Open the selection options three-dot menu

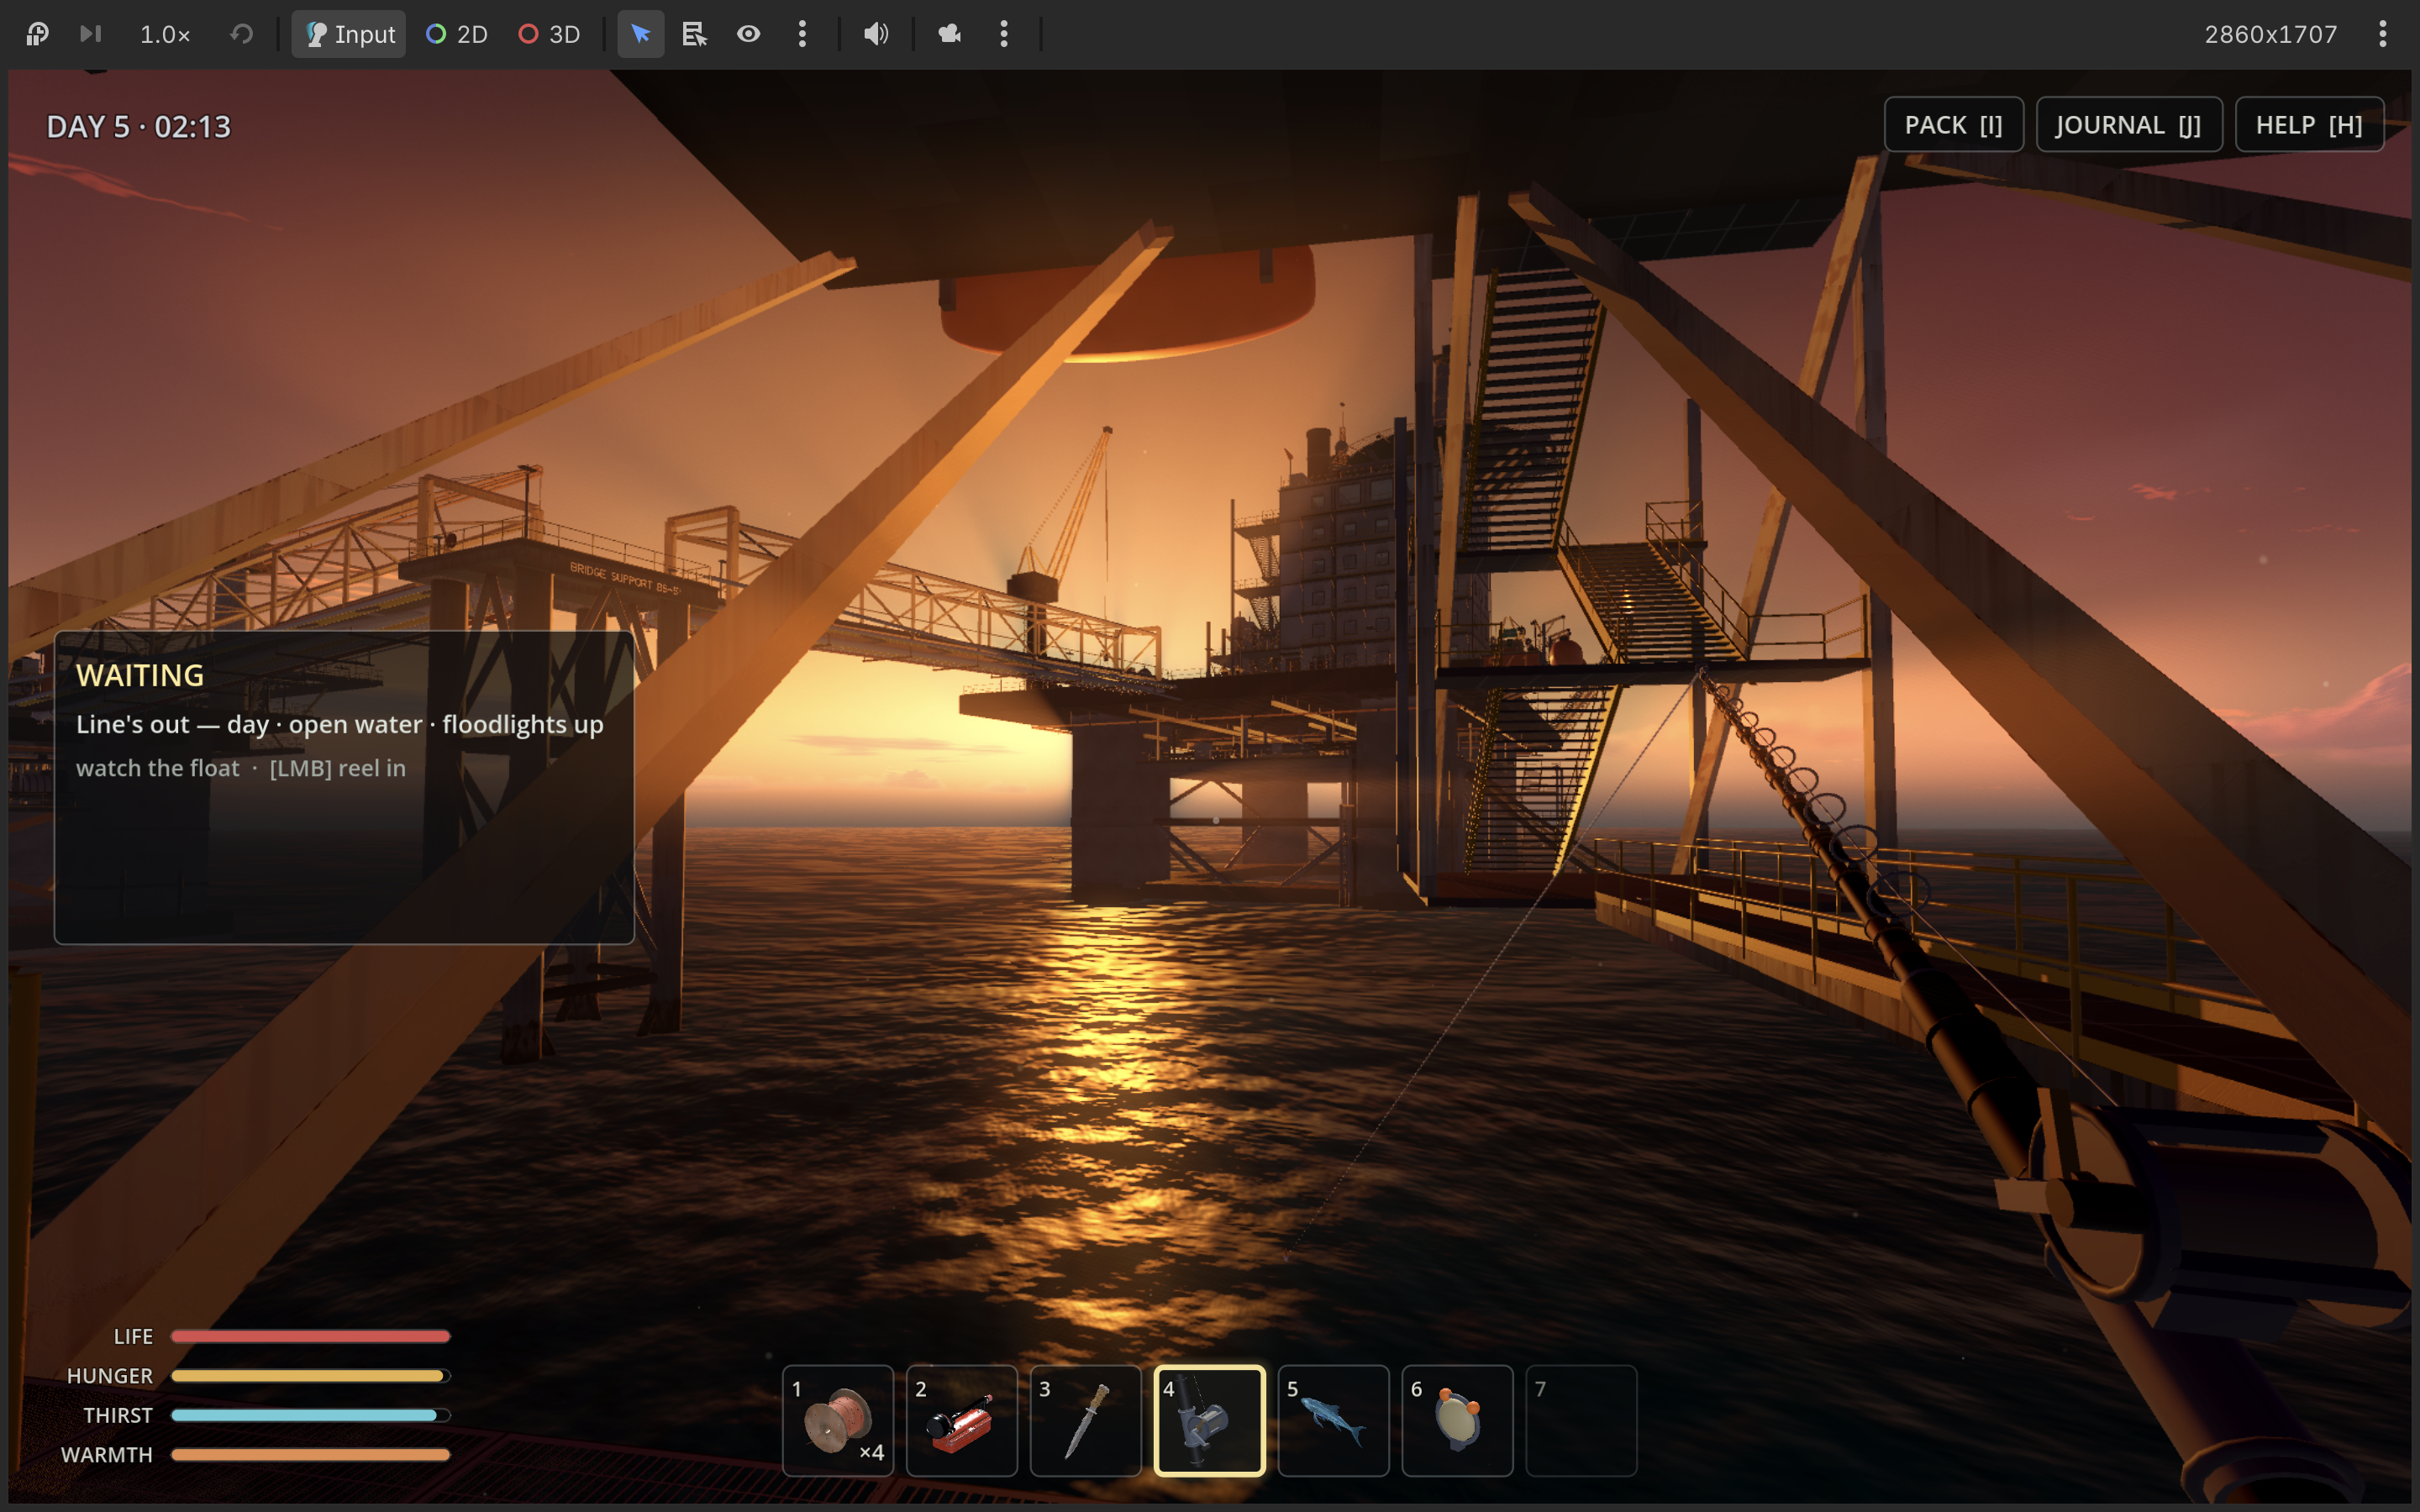coord(802,34)
